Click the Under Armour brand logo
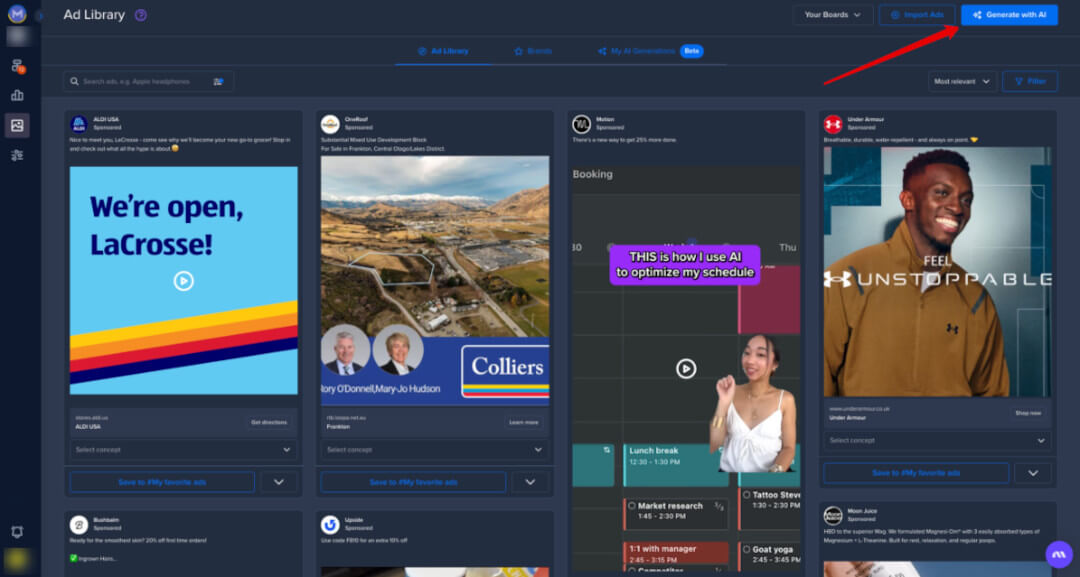 tap(833, 124)
